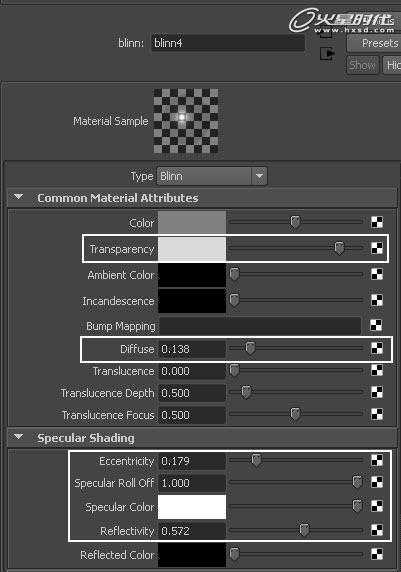This screenshot has width=401, height=572.
Task: Click the Reflectivity value field 0.572
Action: pos(192,531)
